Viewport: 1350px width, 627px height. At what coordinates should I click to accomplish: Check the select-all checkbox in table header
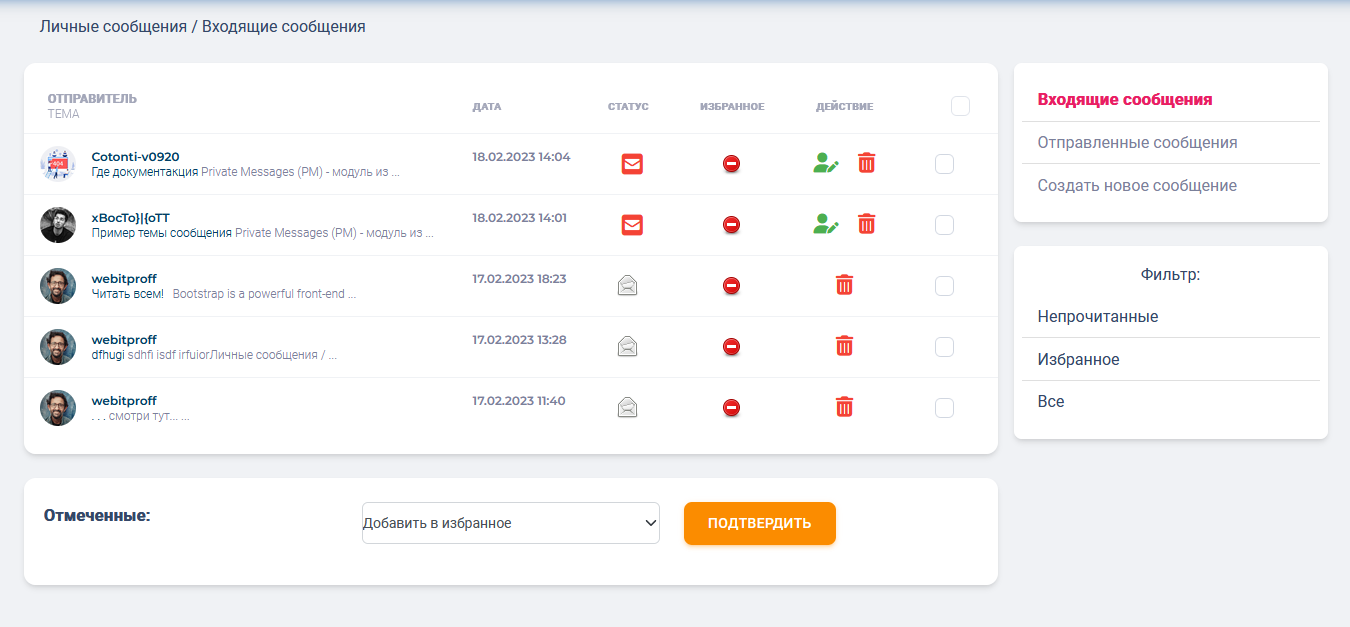tap(960, 106)
